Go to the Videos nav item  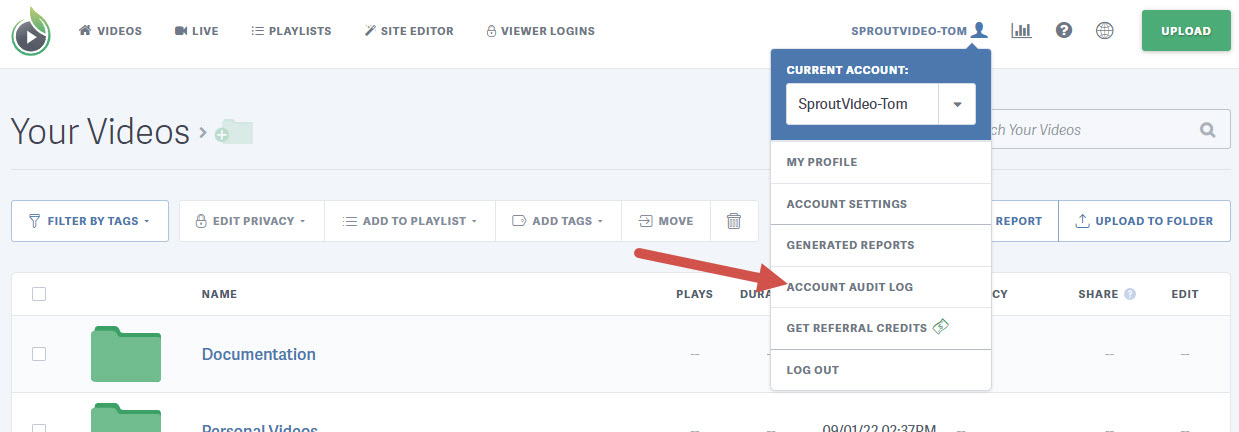[x=110, y=31]
